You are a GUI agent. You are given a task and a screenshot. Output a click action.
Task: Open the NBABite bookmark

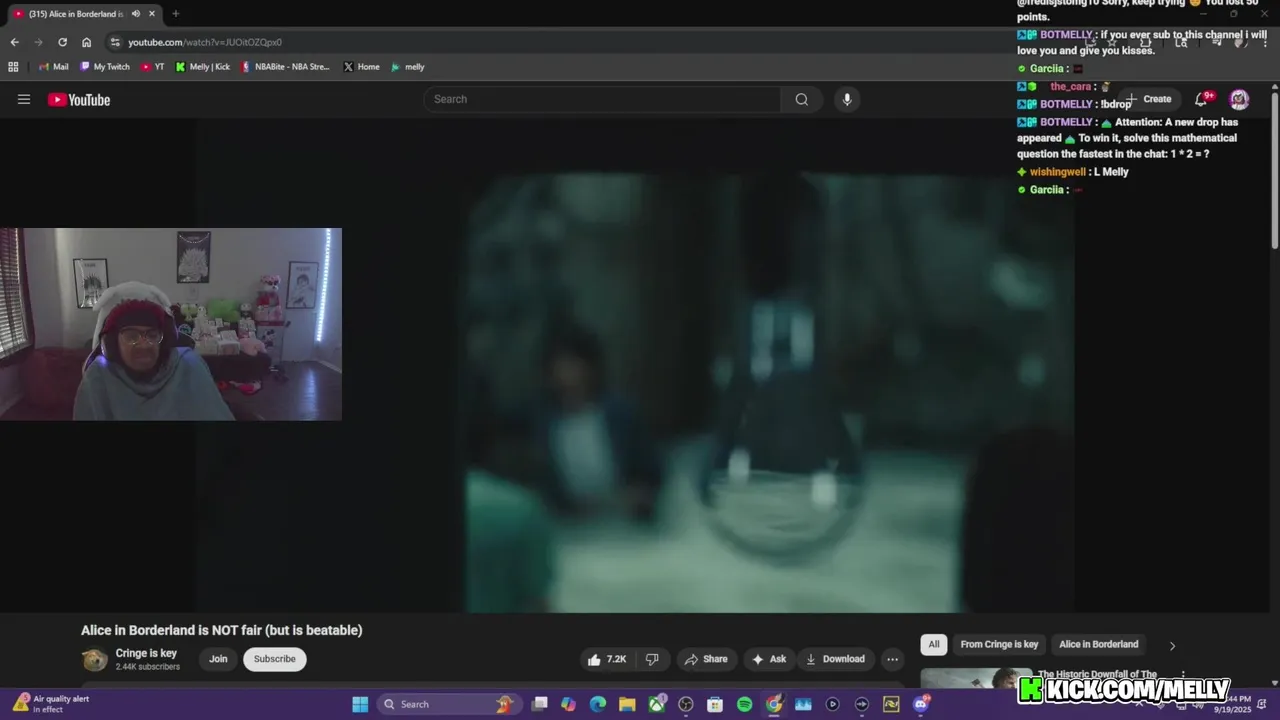tap(286, 67)
